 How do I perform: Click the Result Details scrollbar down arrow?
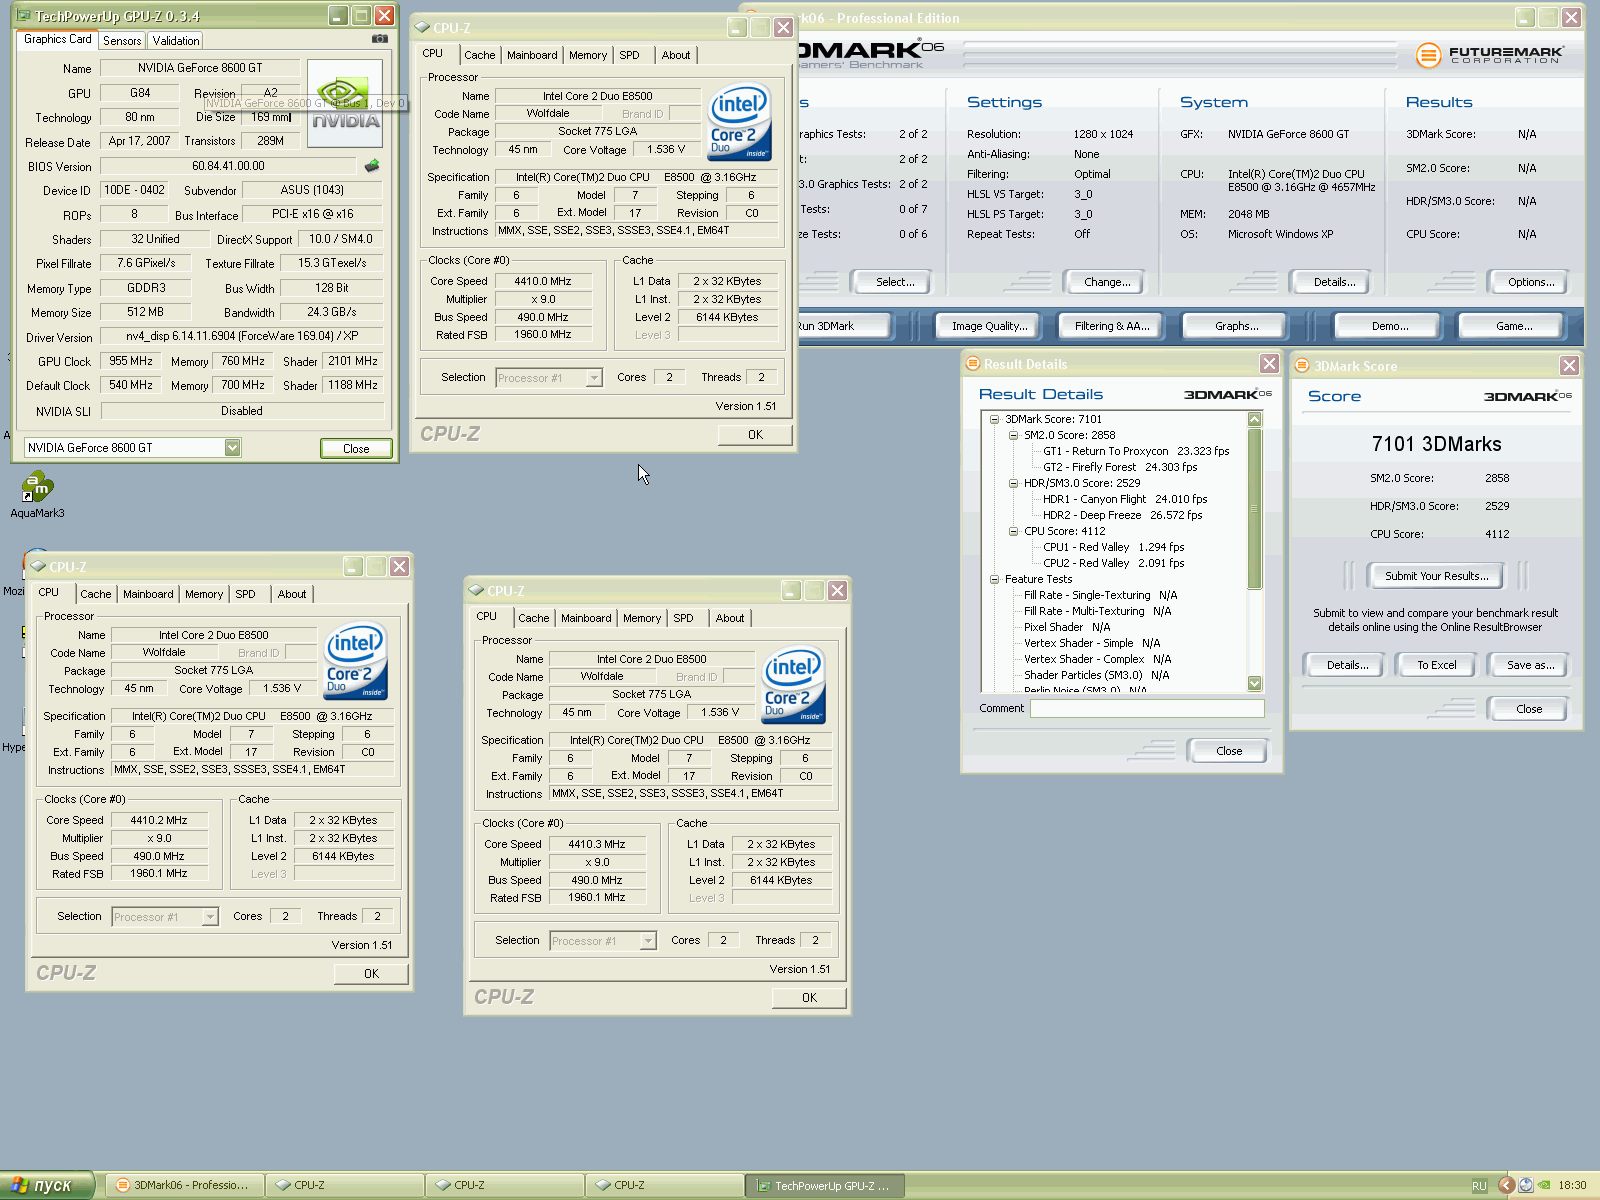pos(1255,684)
